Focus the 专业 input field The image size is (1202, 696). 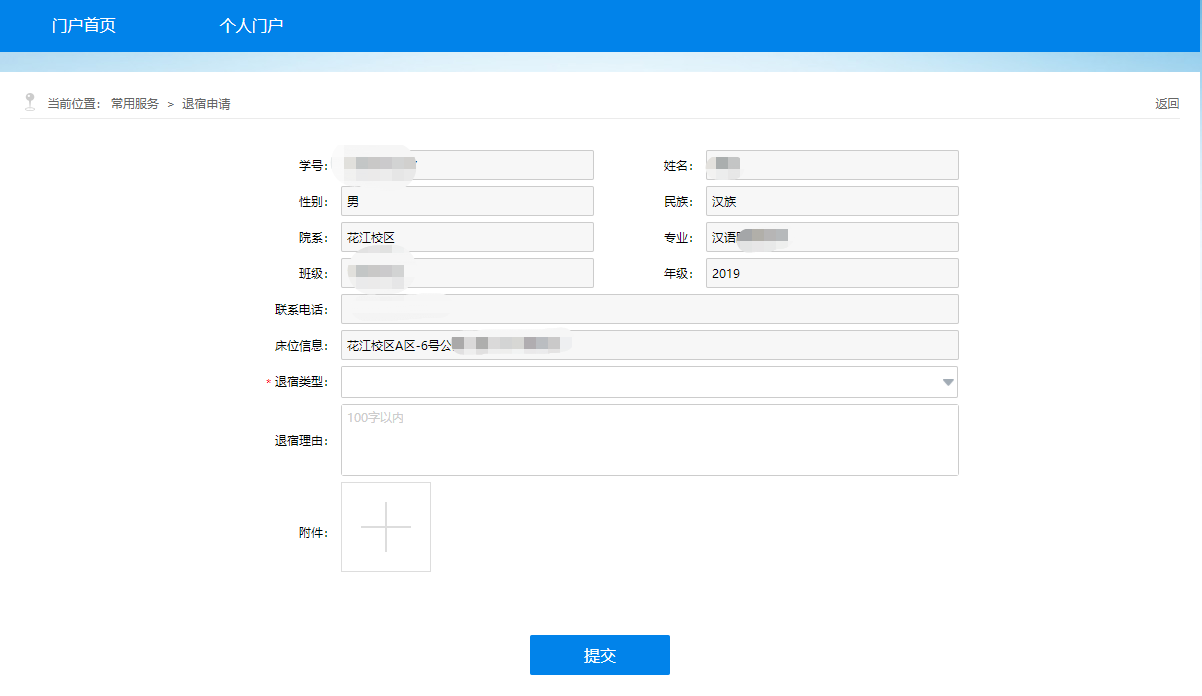coord(832,237)
